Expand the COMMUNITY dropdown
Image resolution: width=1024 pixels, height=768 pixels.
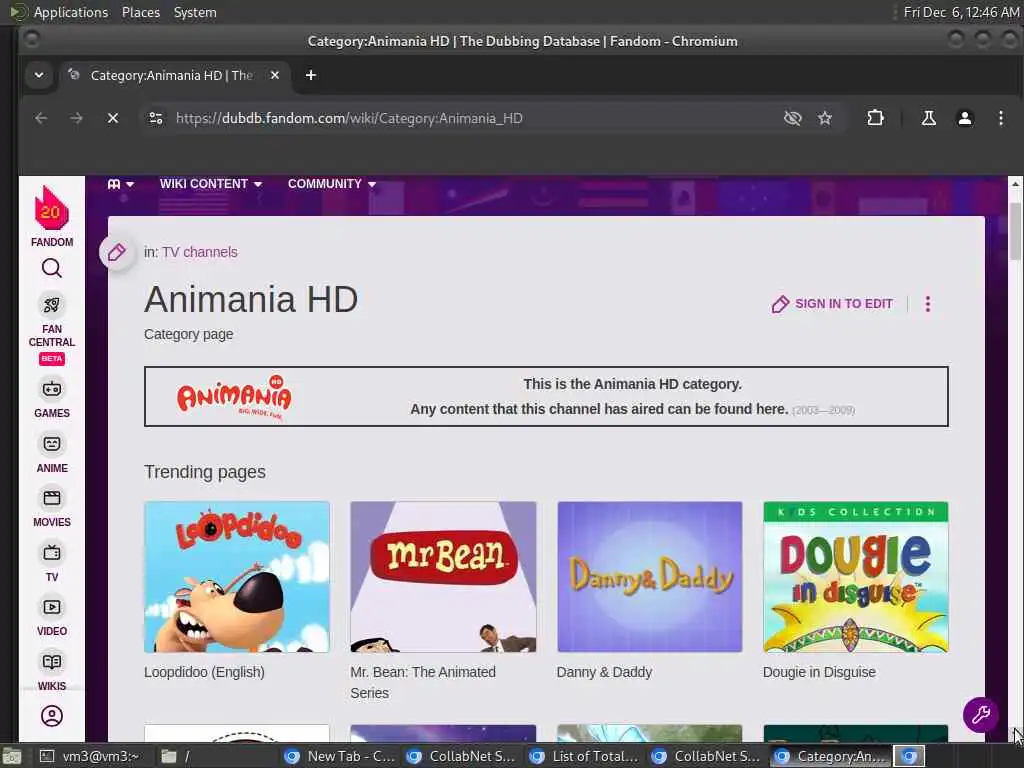pyautogui.click(x=332, y=184)
